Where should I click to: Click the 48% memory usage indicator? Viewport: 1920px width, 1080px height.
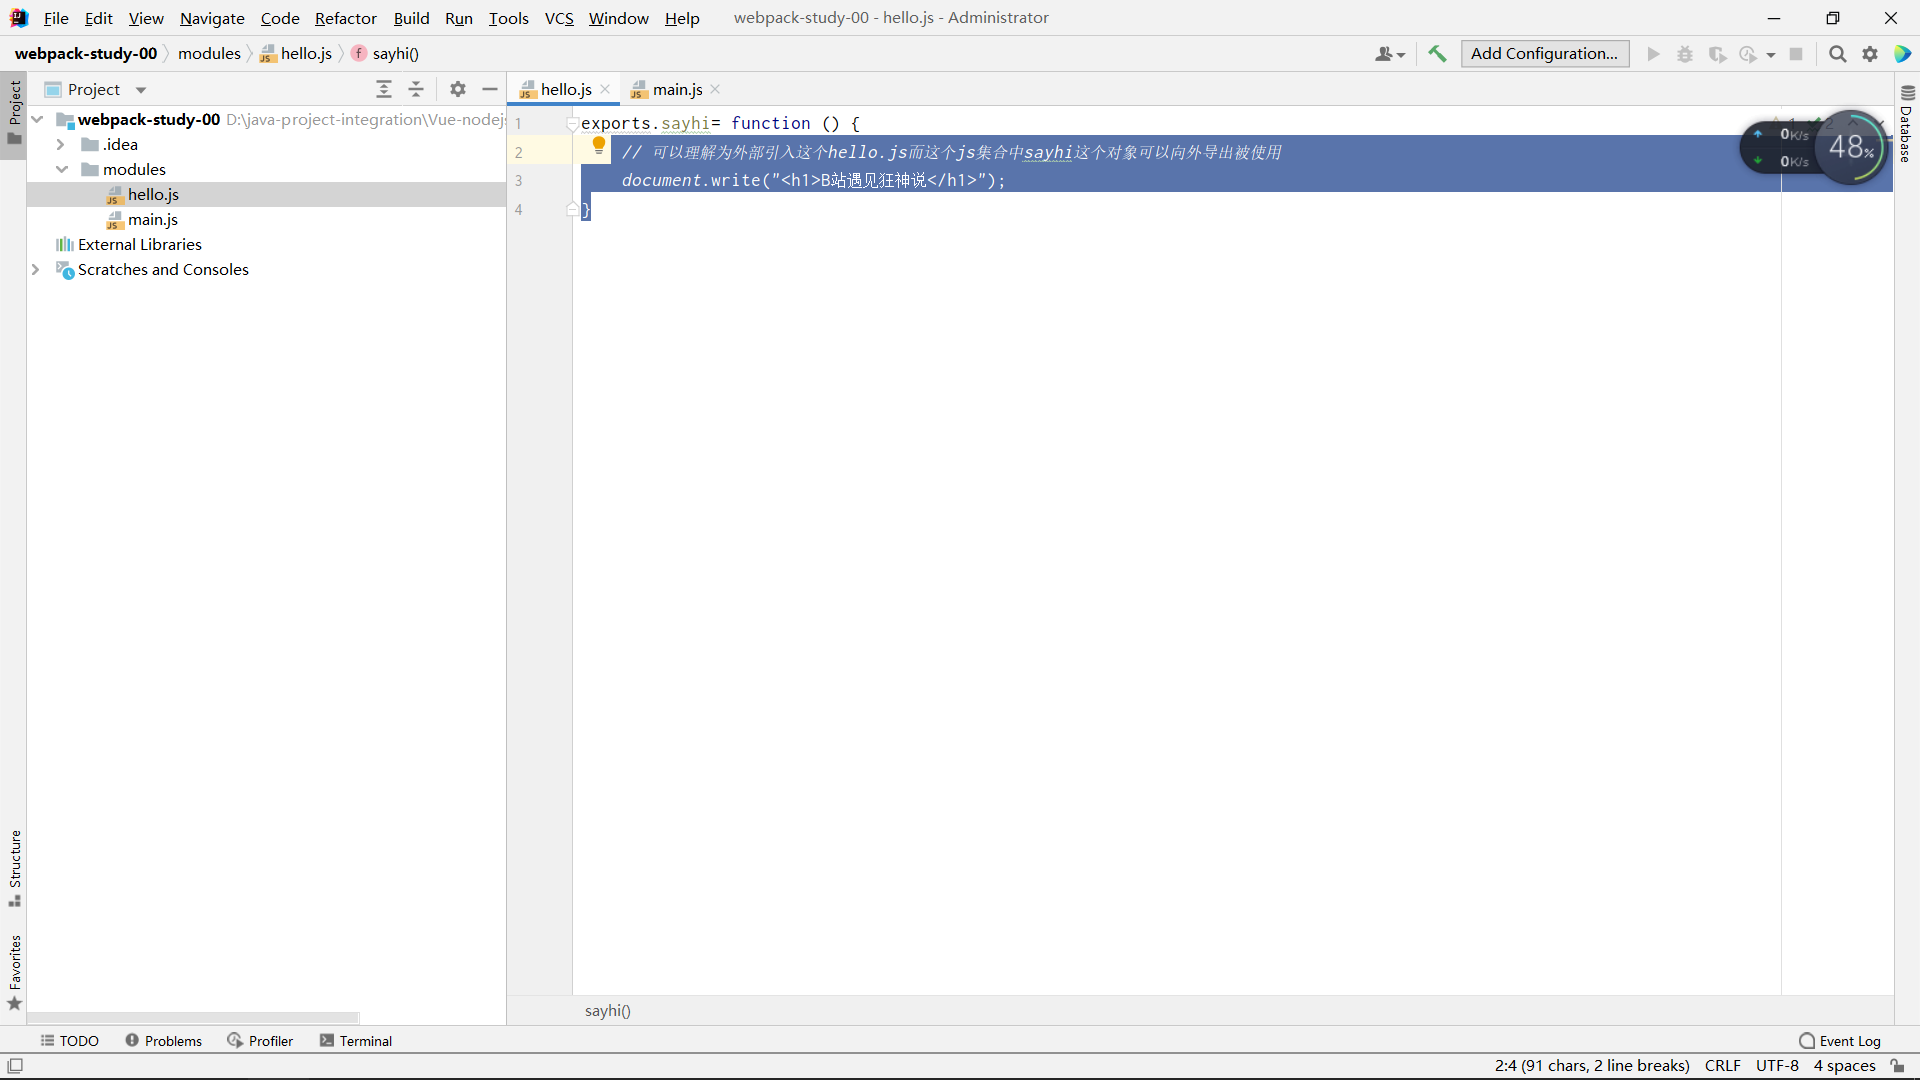click(x=1850, y=148)
